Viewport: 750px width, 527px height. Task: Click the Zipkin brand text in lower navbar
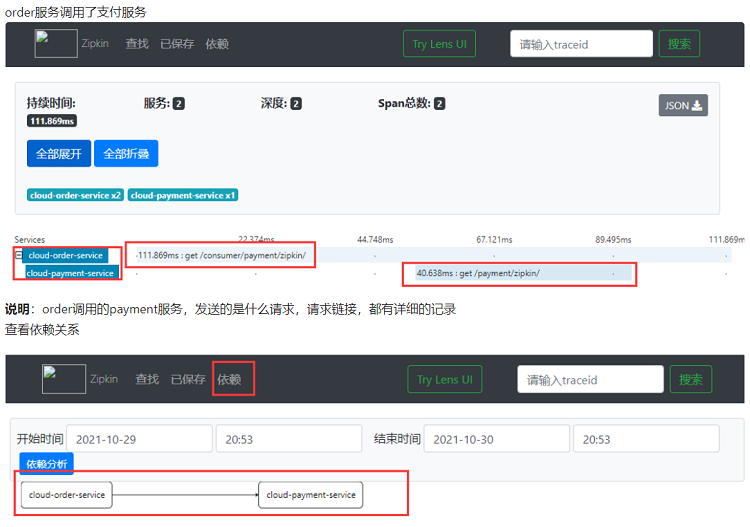tap(104, 379)
